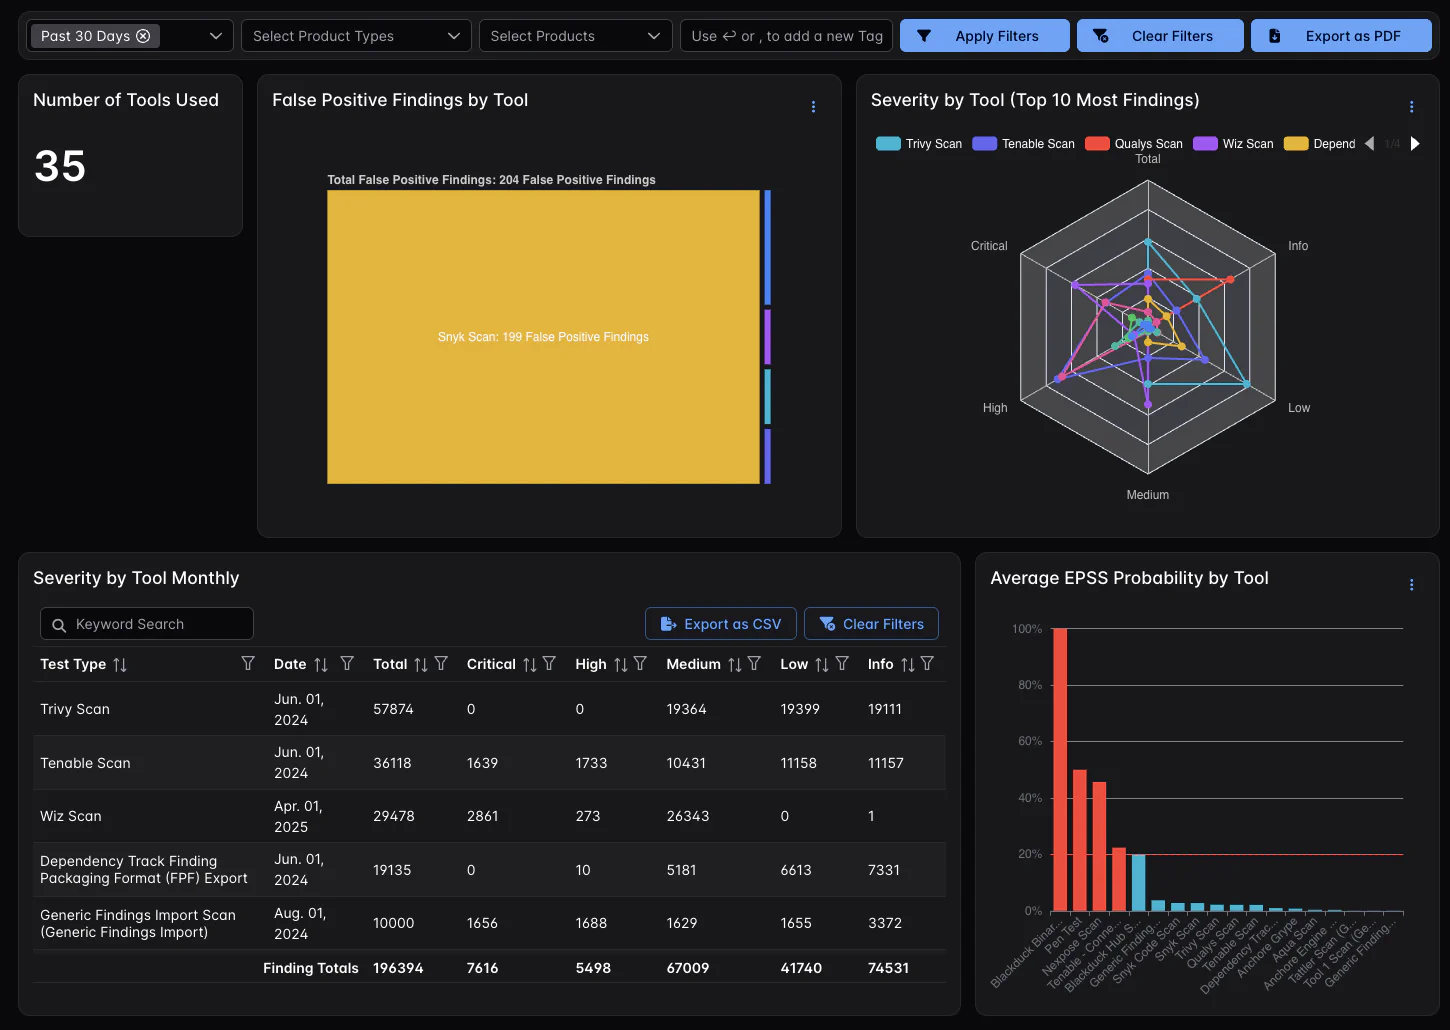This screenshot has width=1450, height=1030.
Task: Click the Keyword Search input field
Action: [x=147, y=624]
